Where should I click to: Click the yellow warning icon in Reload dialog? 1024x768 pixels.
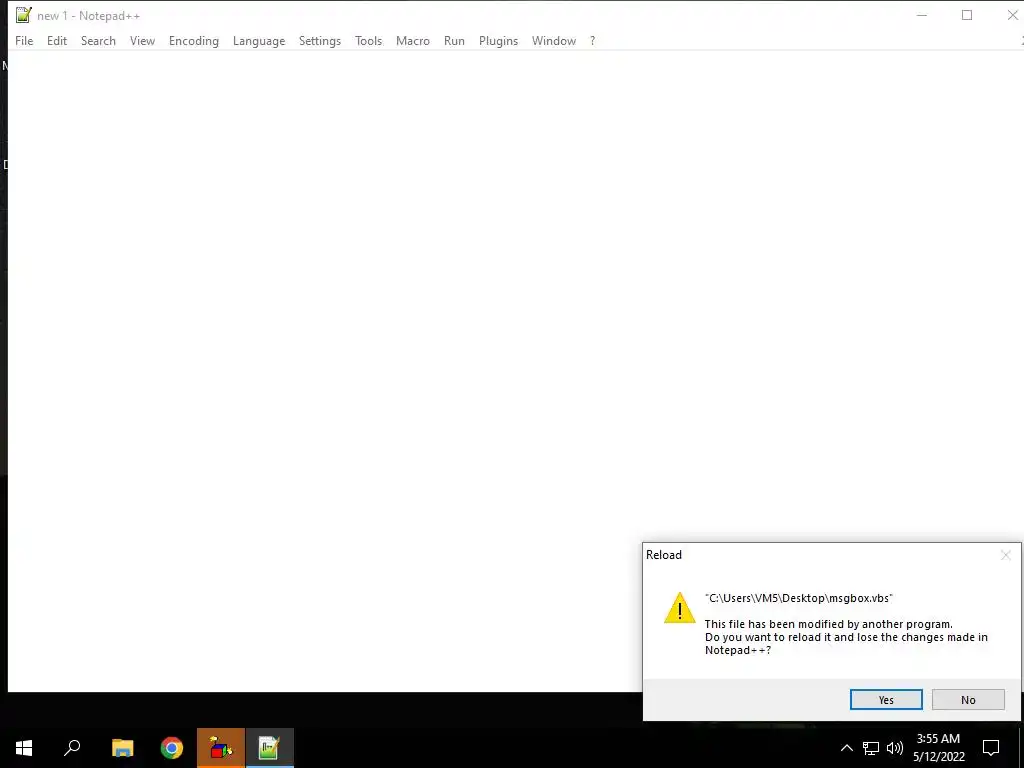679,607
